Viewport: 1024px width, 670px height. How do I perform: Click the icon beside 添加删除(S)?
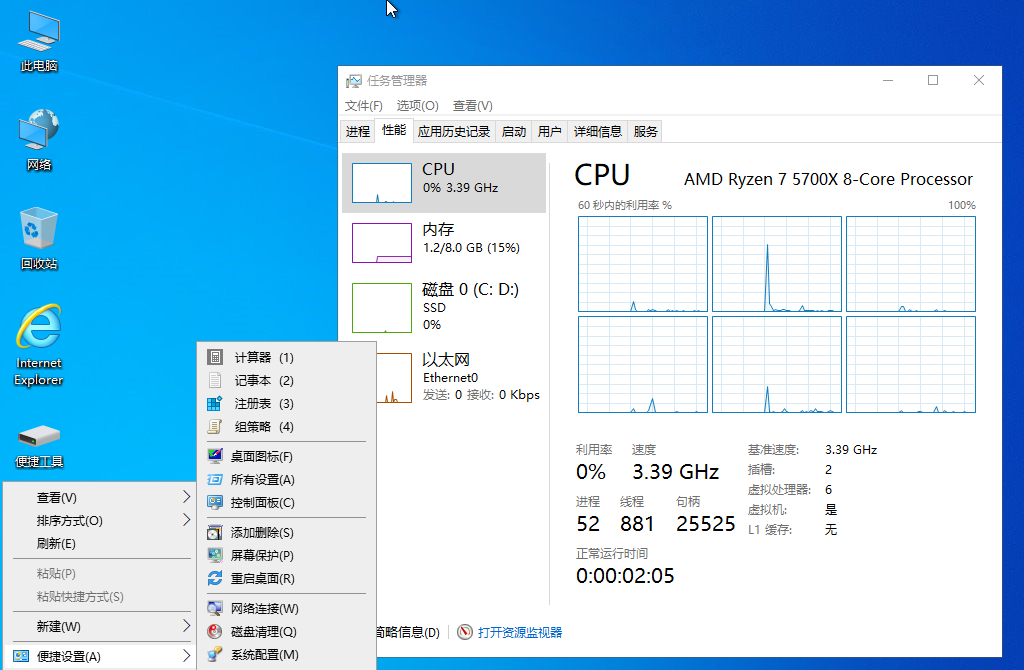click(215, 532)
